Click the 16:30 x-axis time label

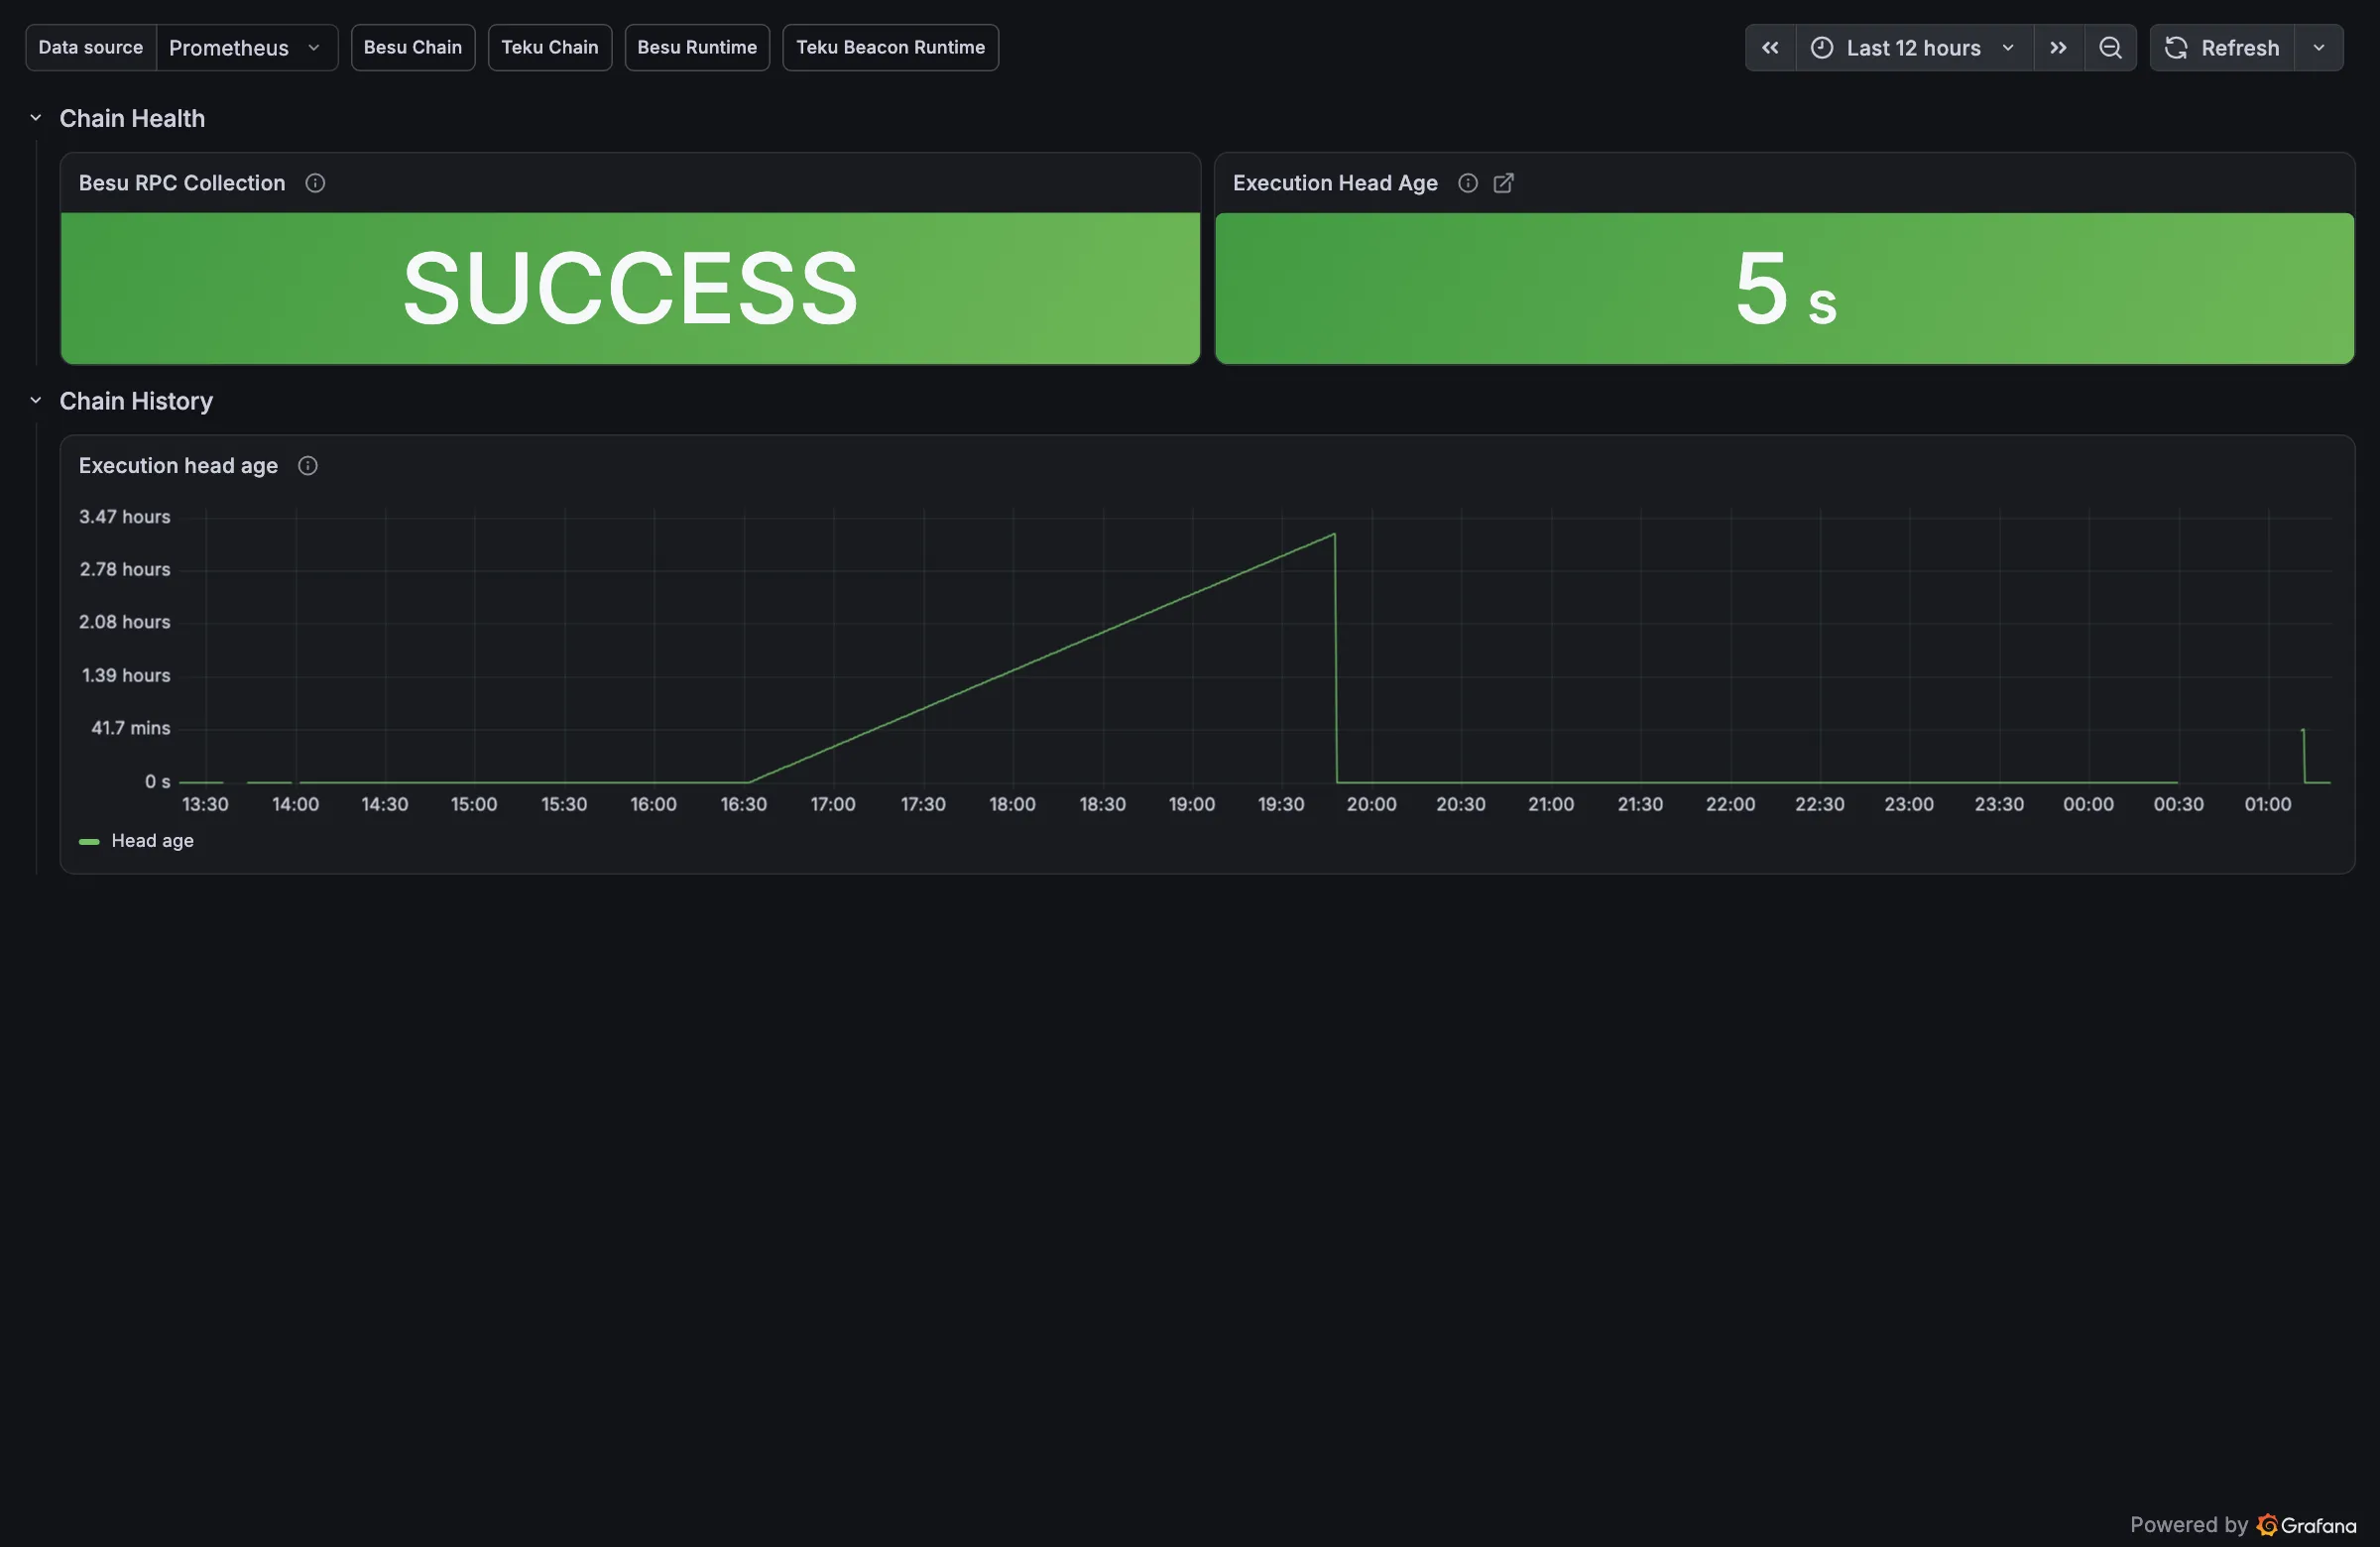pos(744,805)
